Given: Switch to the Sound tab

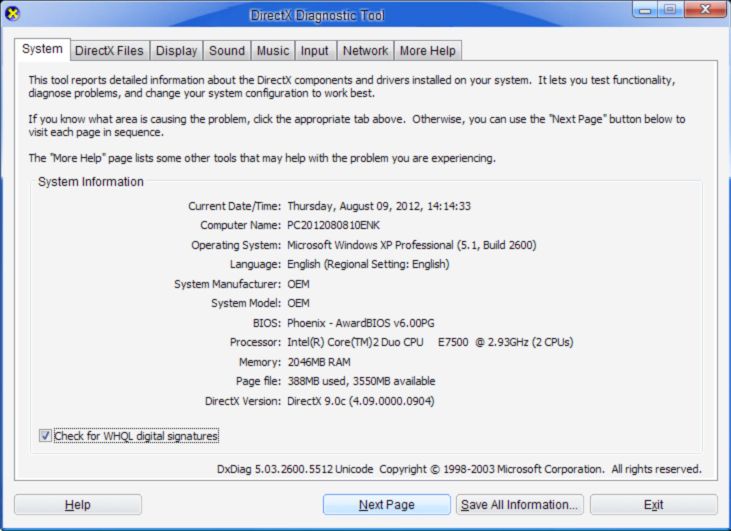Looking at the screenshot, I should coord(227,51).
